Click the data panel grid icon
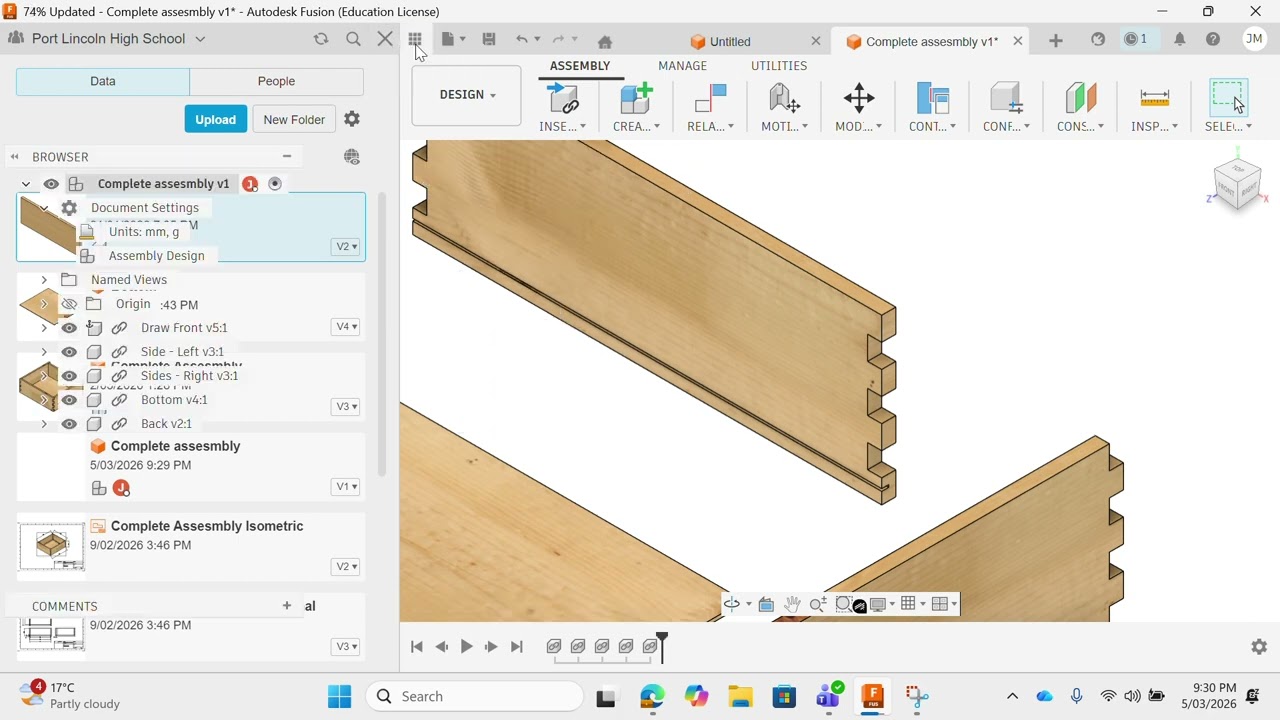This screenshot has height=720, width=1280. (414, 39)
